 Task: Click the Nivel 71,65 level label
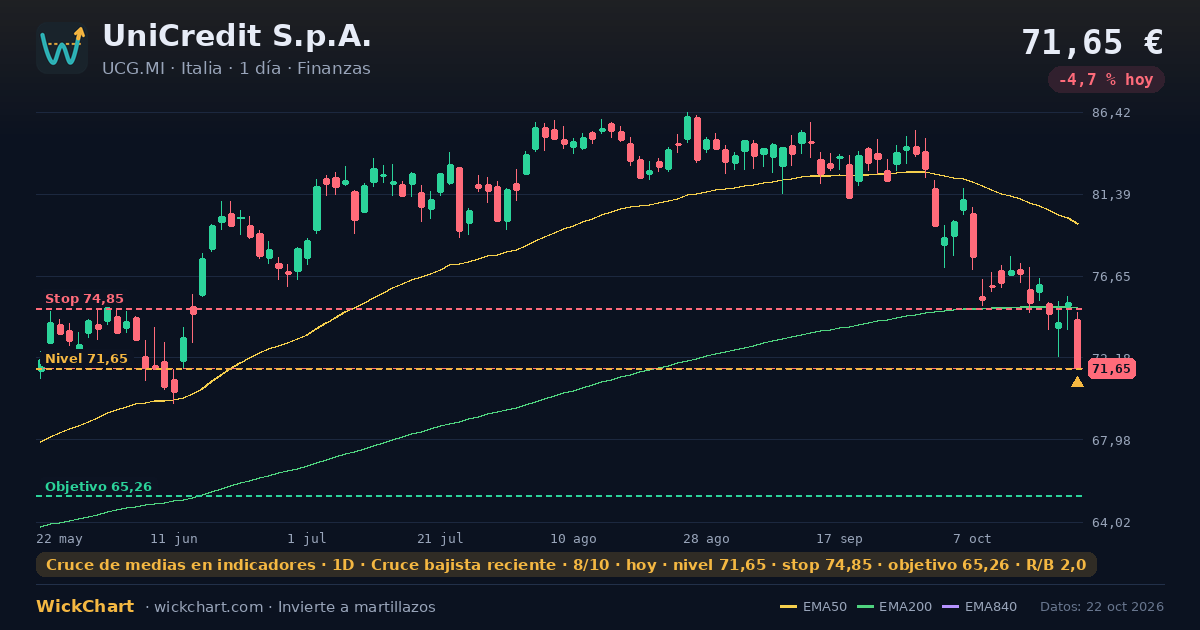pyautogui.click(x=86, y=359)
